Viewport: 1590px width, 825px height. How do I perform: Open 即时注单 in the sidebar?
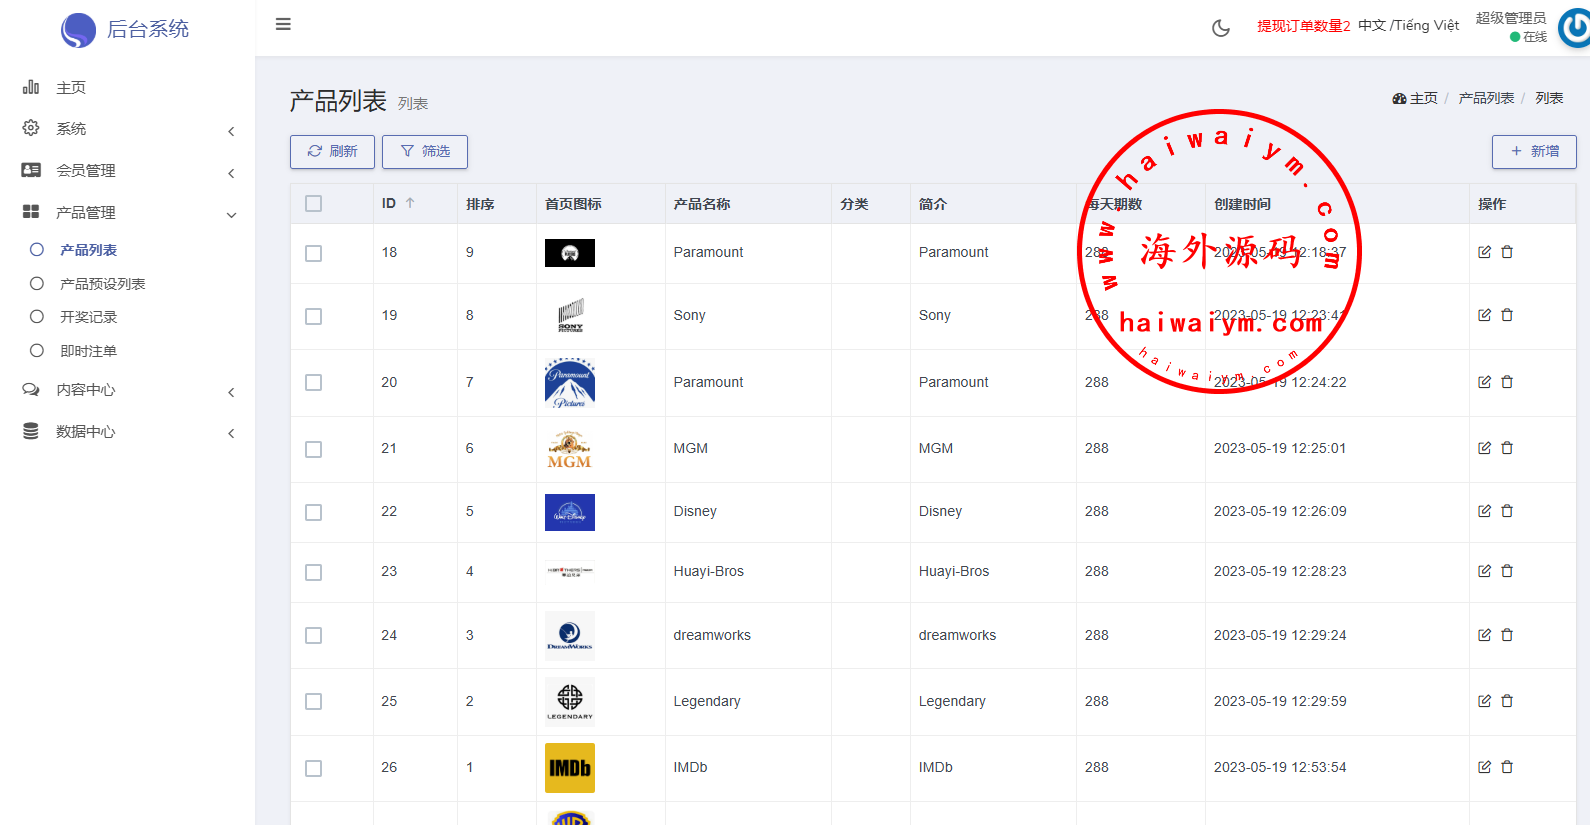click(x=88, y=351)
